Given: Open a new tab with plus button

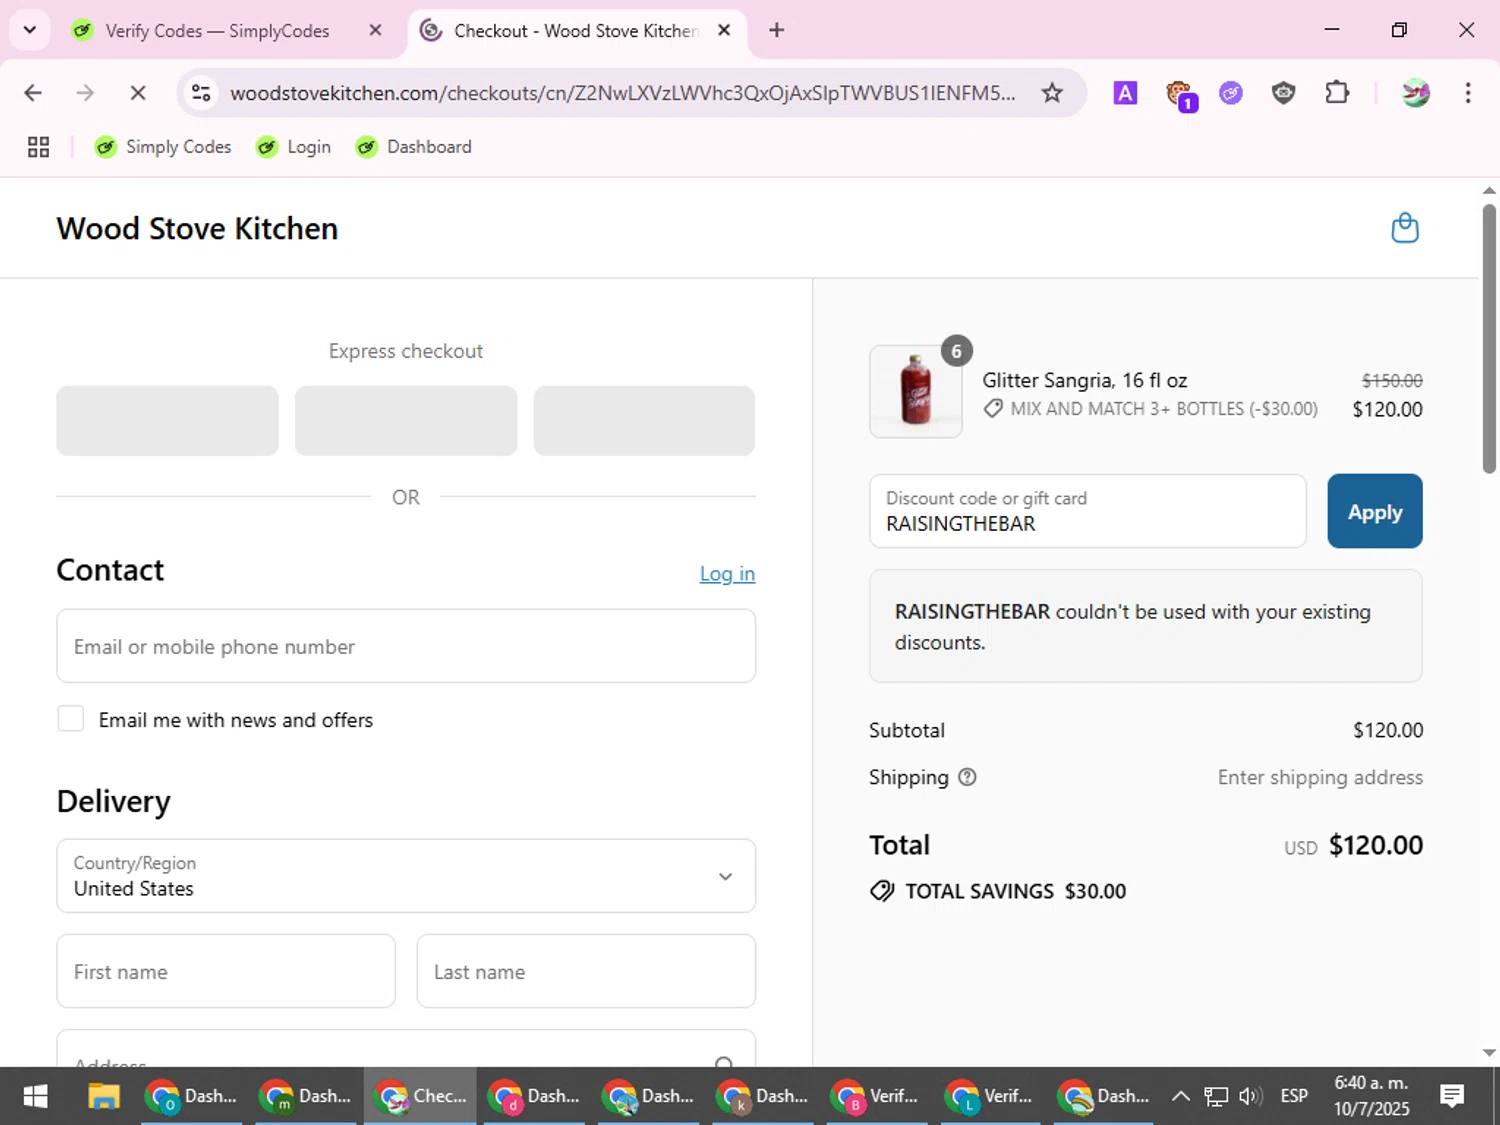Looking at the screenshot, I should coord(777,30).
